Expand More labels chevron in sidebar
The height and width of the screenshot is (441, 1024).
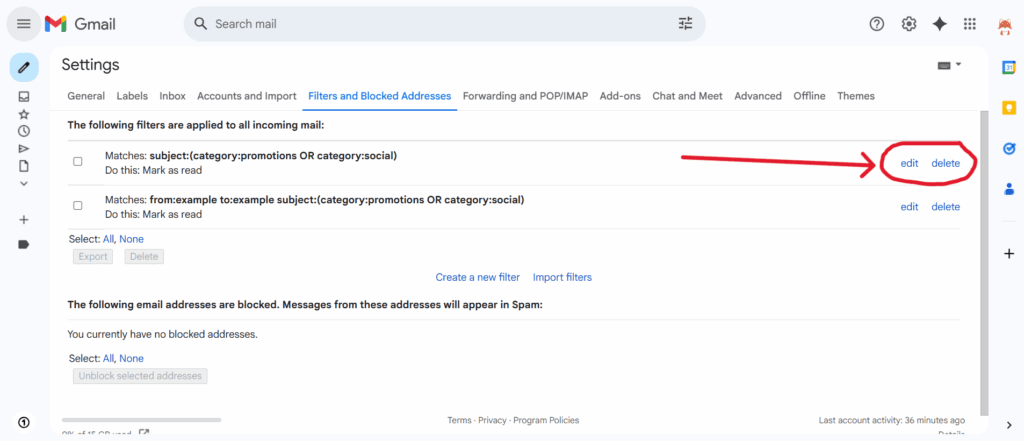[24, 184]
